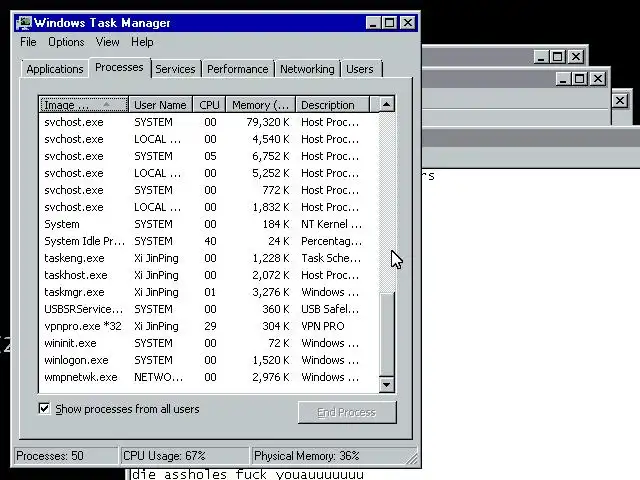Open the Performance tab

(238, 69)
